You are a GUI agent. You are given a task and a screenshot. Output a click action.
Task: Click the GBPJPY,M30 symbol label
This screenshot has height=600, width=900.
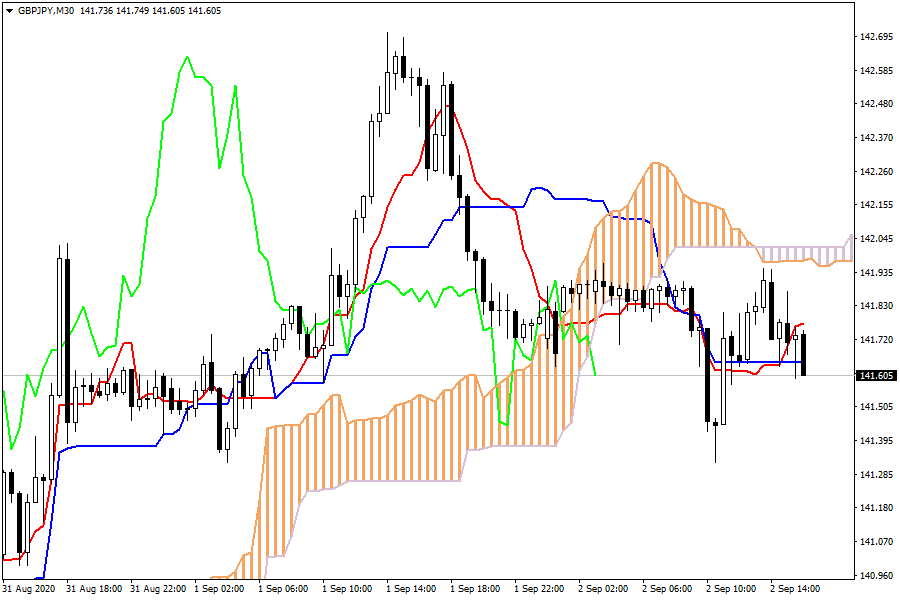[47, 11]
